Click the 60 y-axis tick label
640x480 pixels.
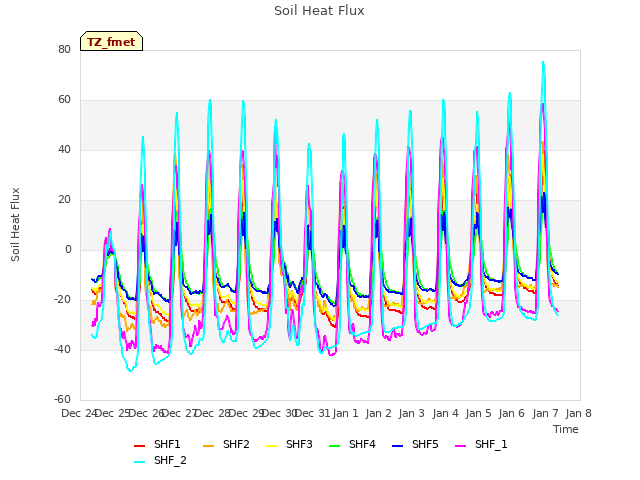(x=64, y=100)
